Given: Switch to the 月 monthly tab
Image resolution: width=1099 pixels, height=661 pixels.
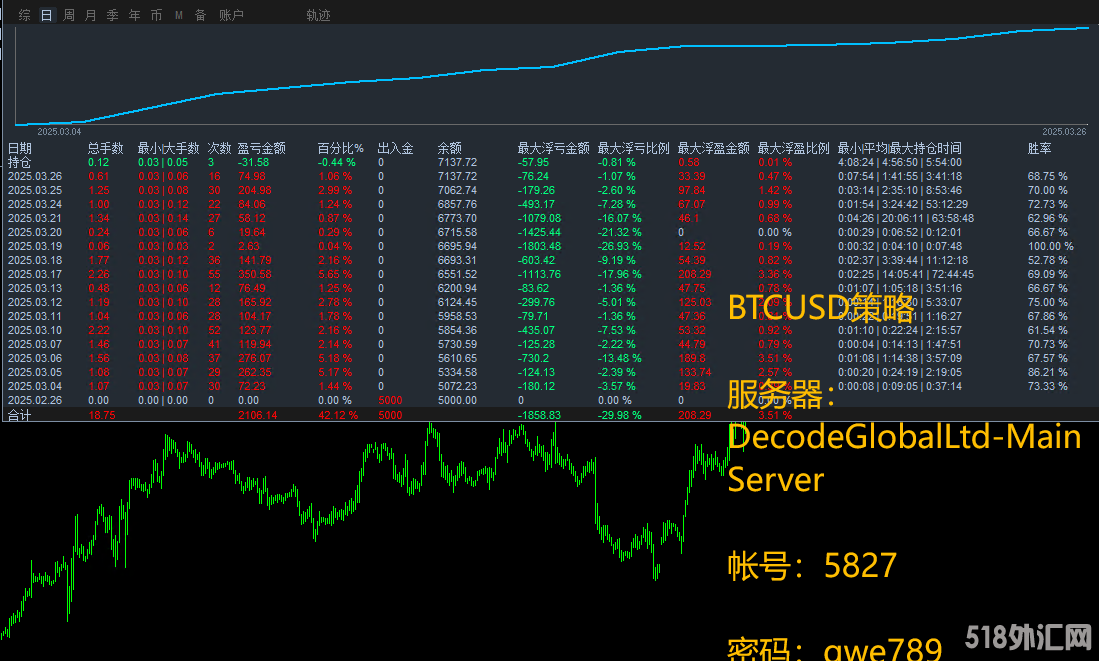Looking at the screenshot, I should point(90,15).
